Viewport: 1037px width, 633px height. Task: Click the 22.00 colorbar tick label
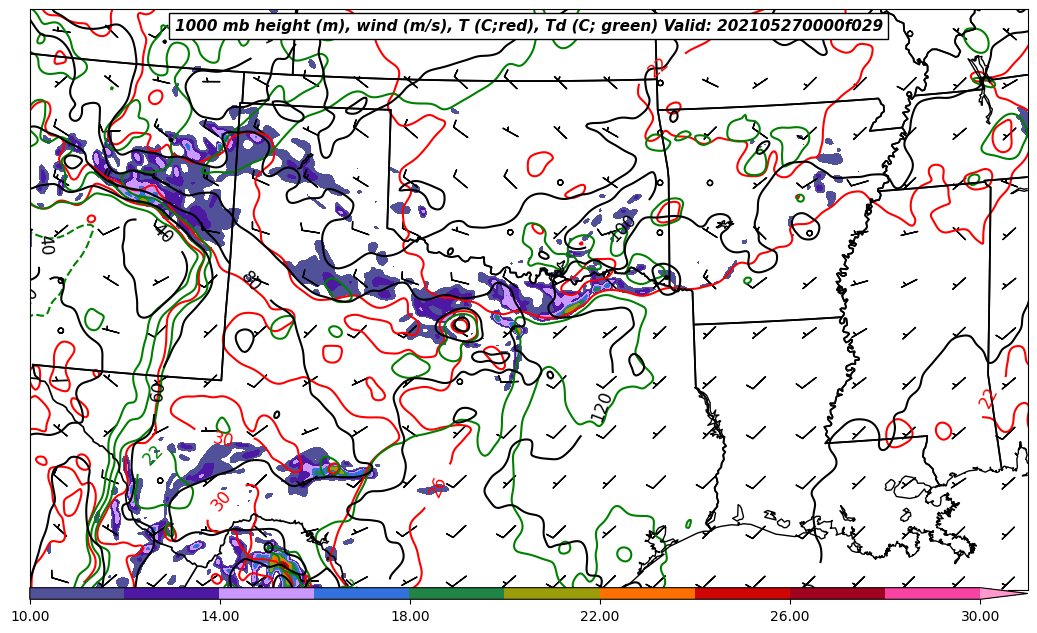point(600,616)
